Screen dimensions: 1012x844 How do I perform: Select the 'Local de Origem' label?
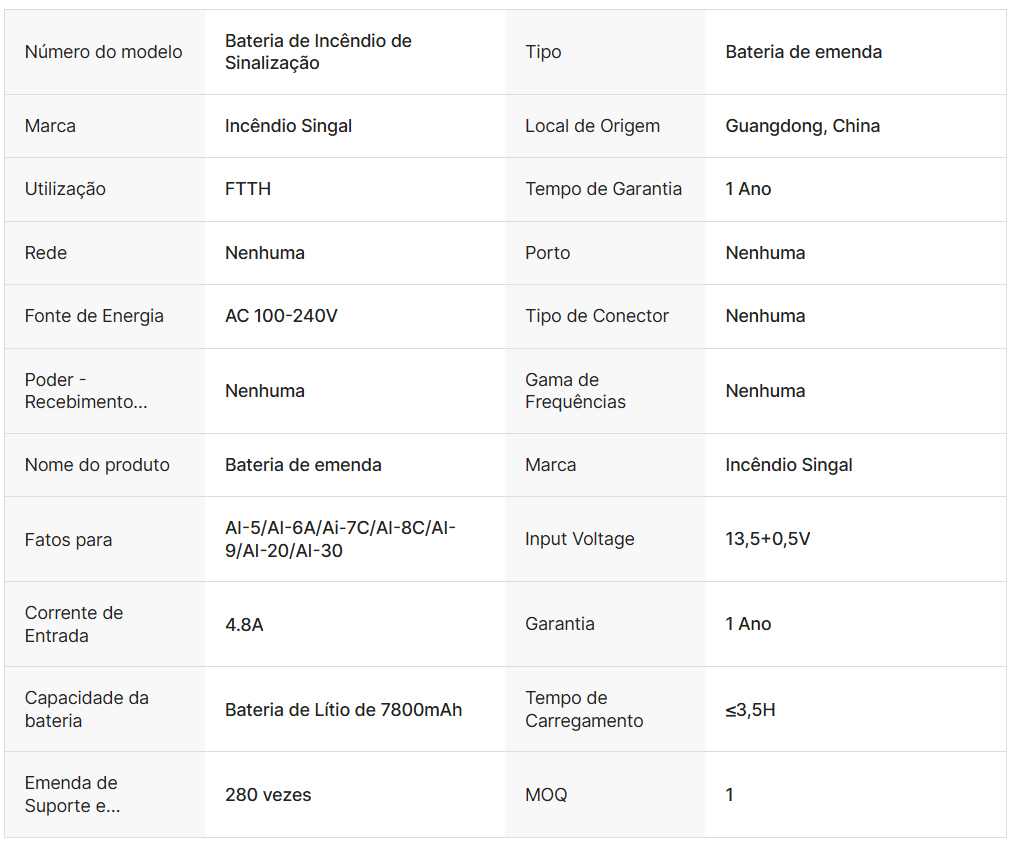592,126
